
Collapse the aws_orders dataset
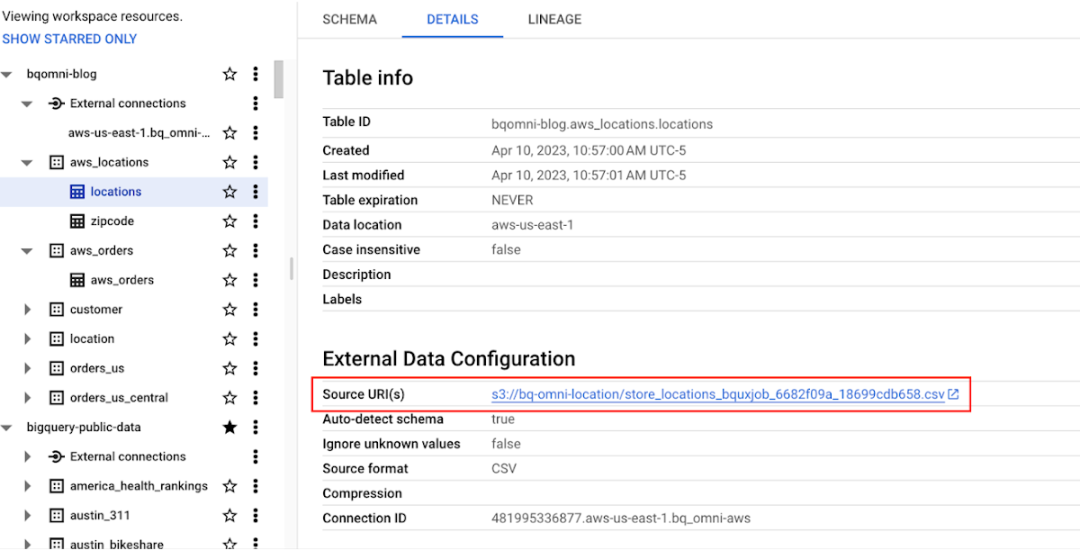(28, 251)
